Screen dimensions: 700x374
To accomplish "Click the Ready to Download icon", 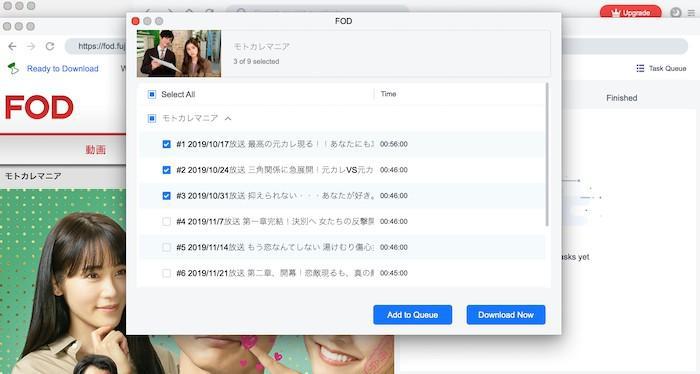I will [13, 68].
